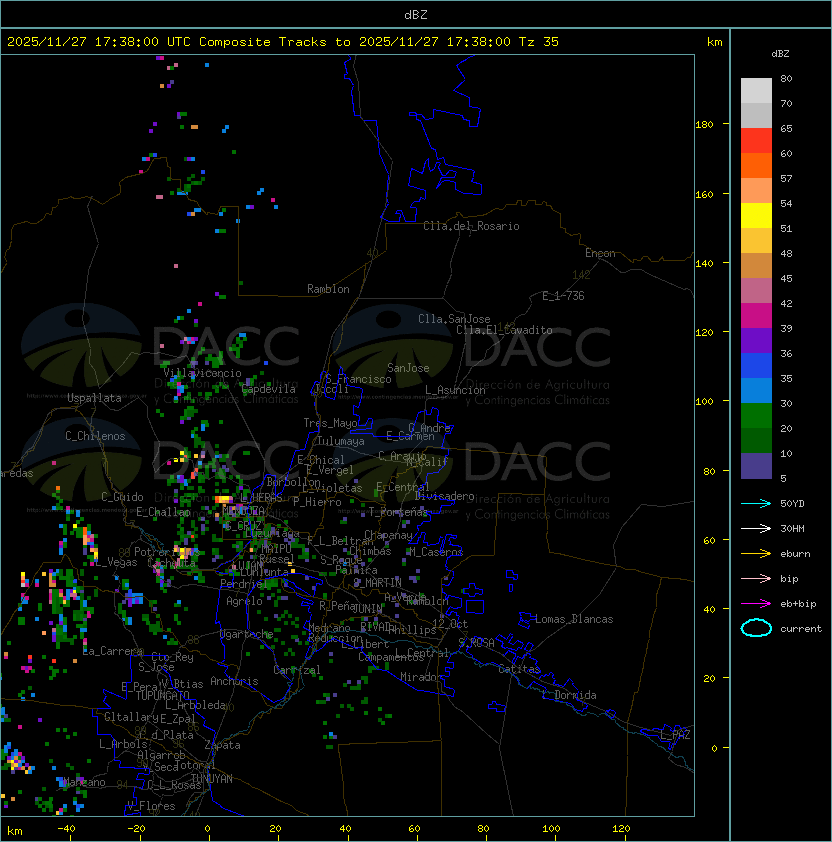Viewport: 832px width, 842px height.
Task: Click the -40 tick on the bottom km axis
Action: pos(67,829)
